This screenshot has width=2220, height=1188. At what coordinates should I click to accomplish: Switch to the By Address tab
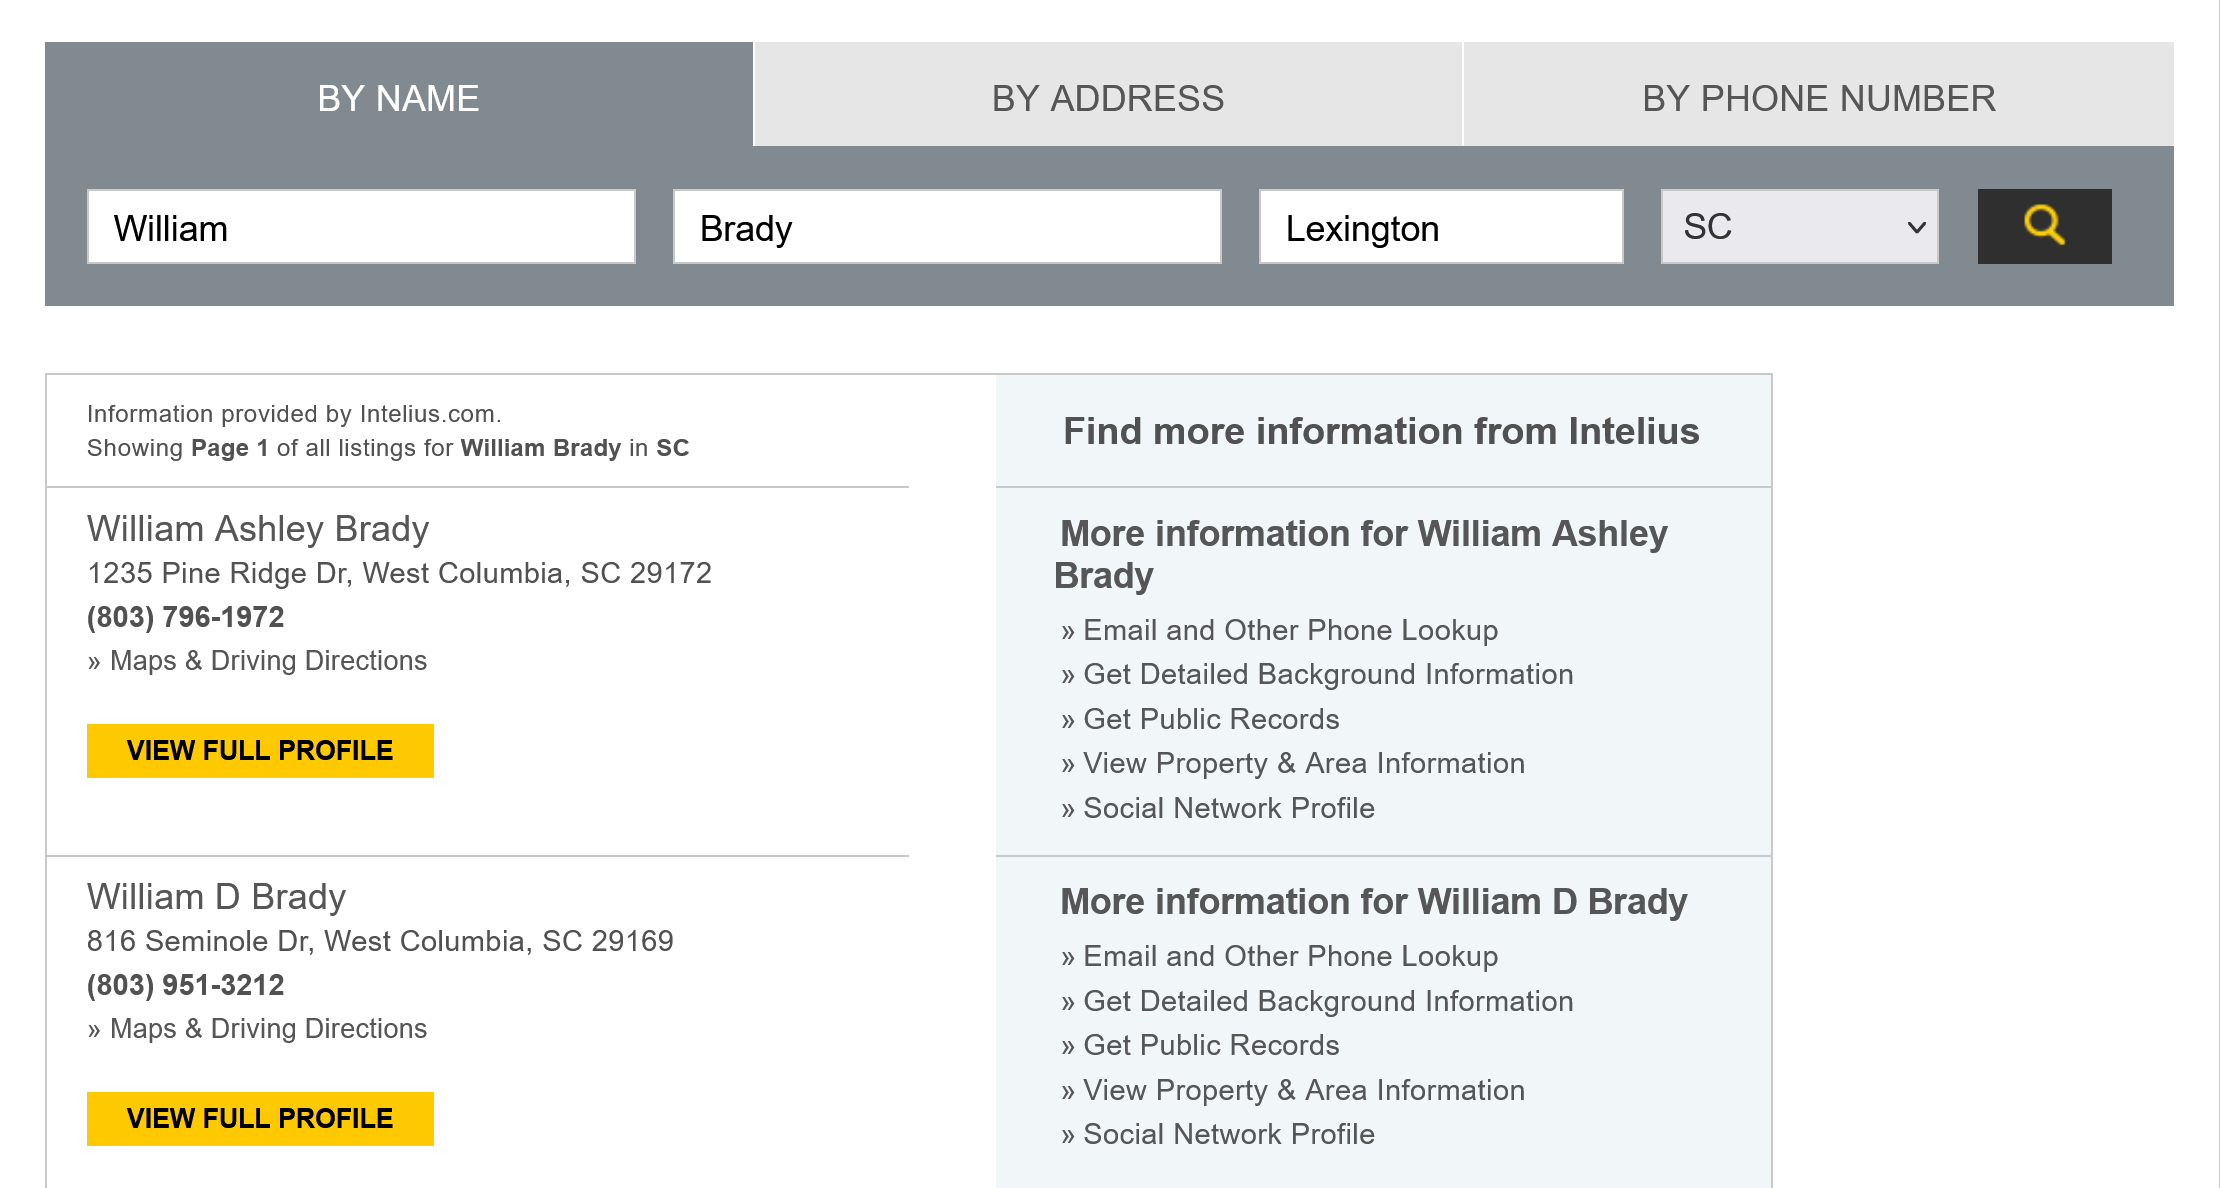pyautogui.click(x=1107, y=98)
